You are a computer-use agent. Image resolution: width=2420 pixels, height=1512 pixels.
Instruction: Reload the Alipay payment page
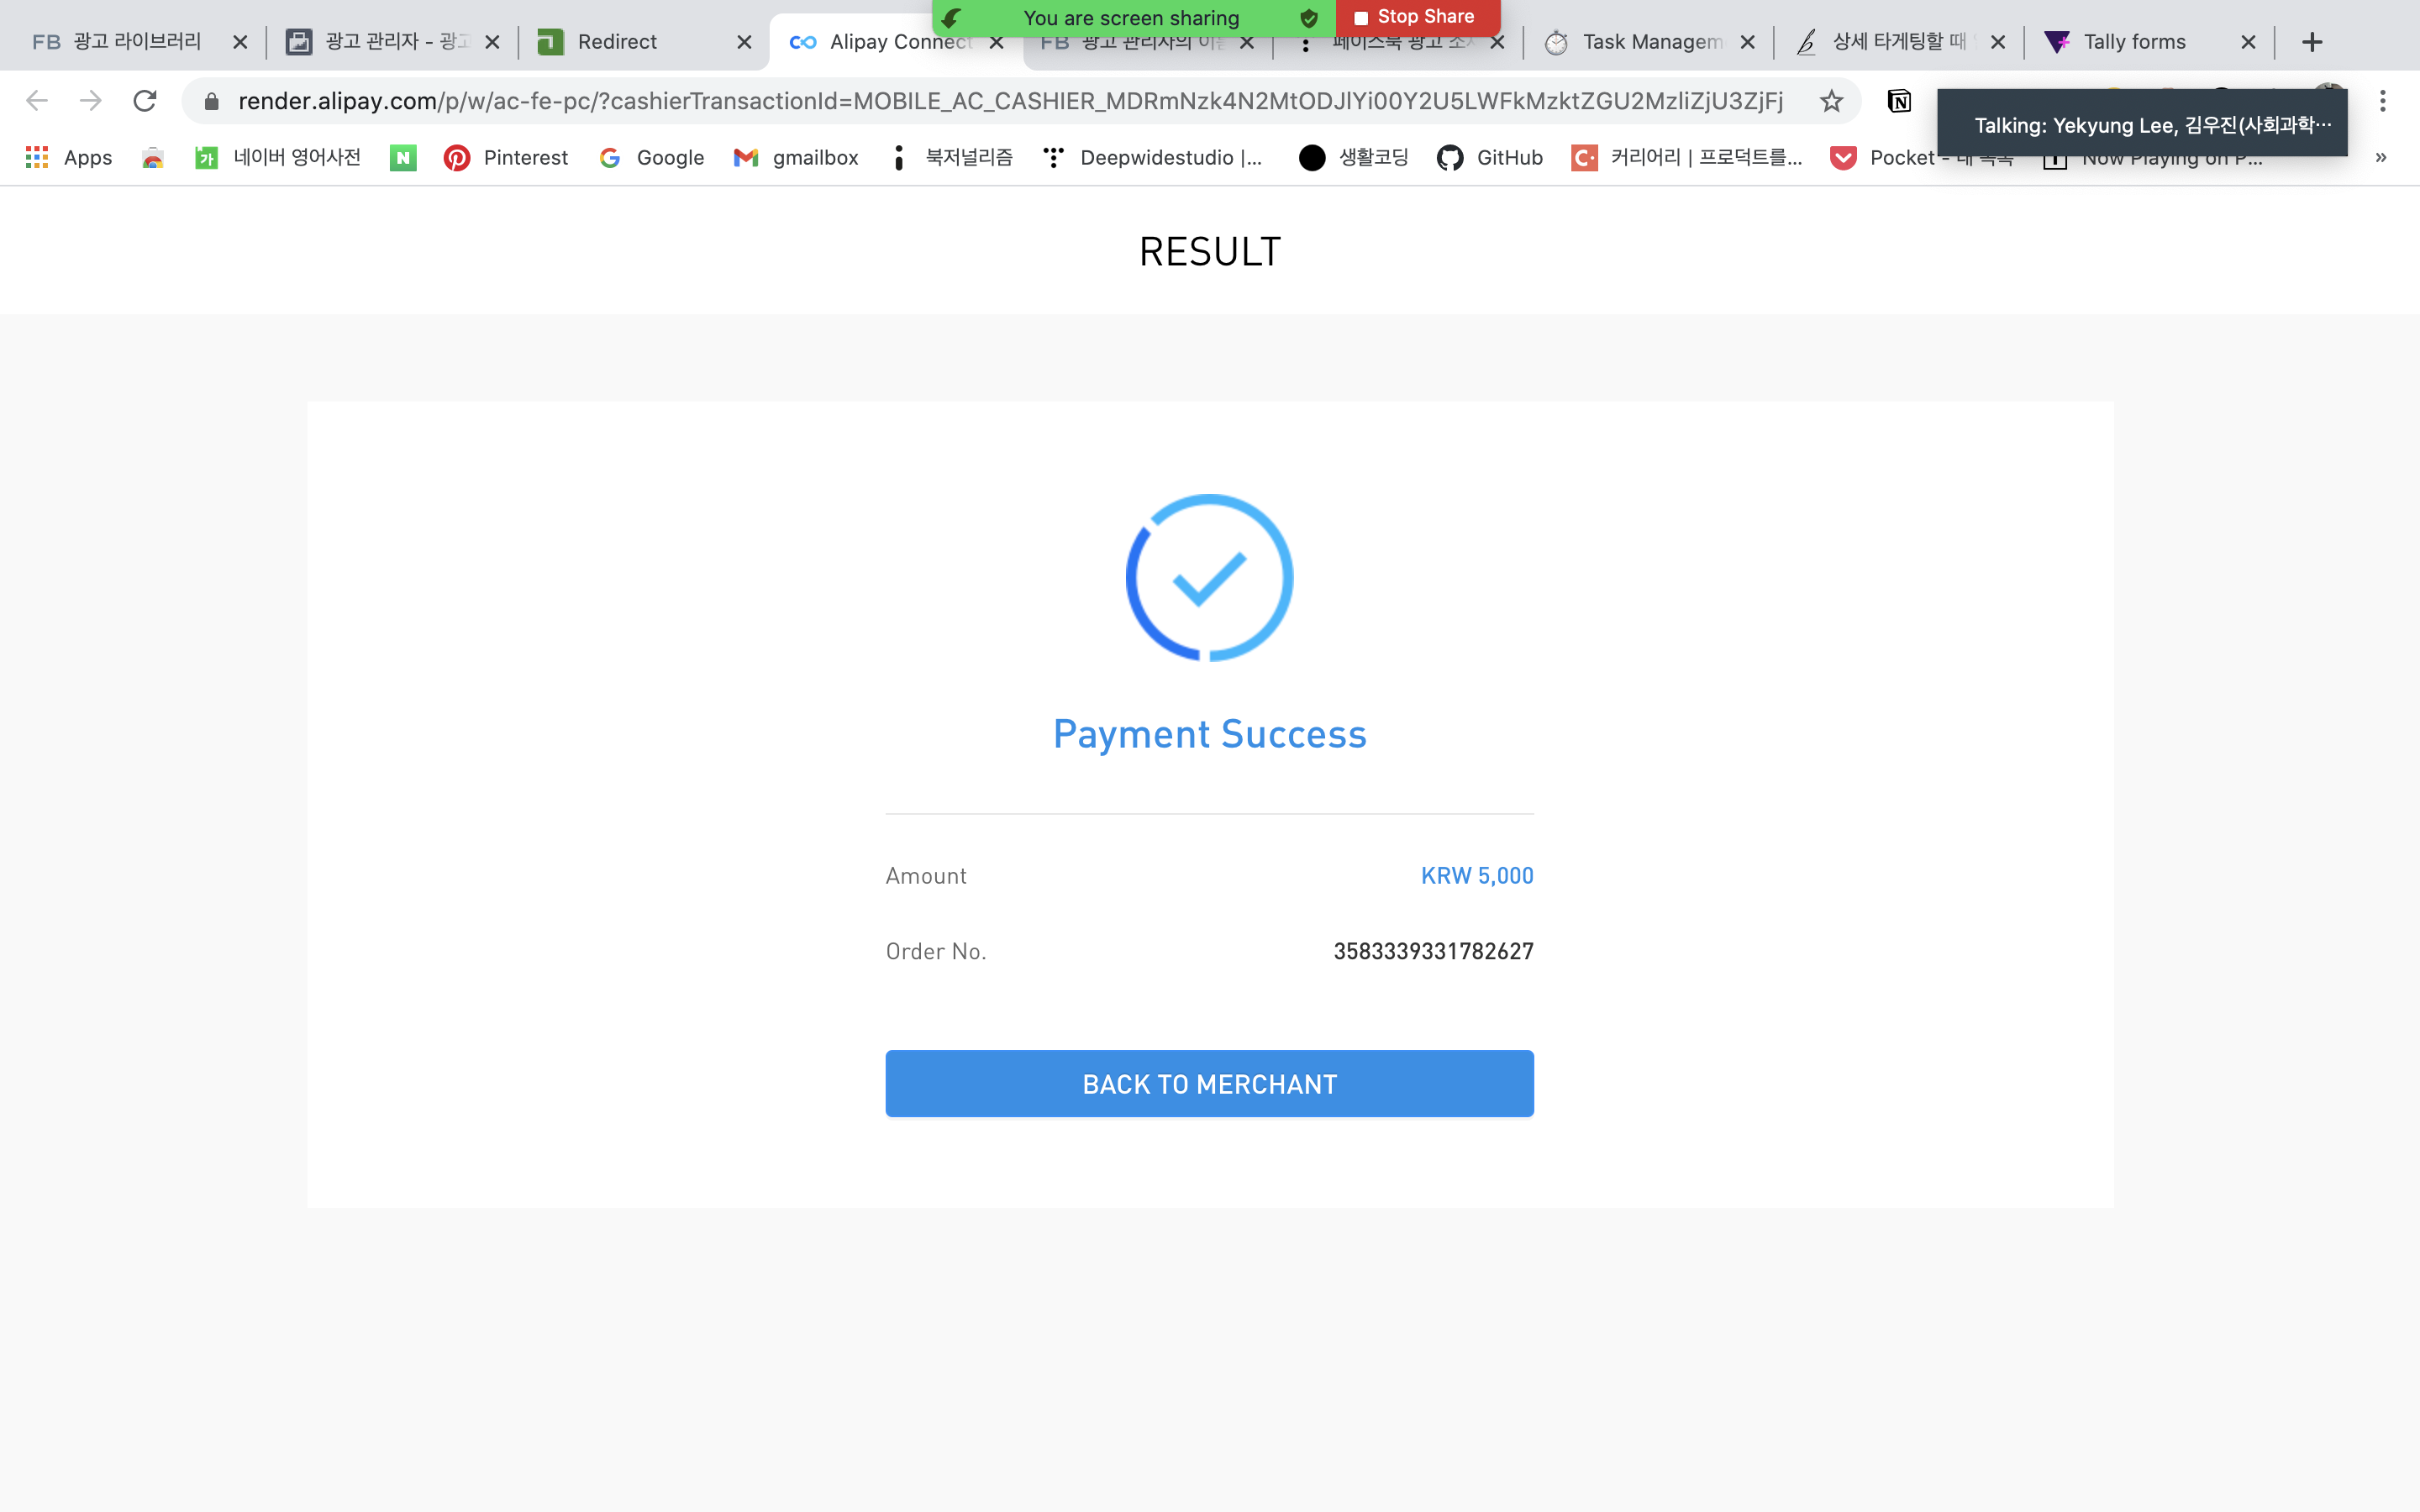[x=145, y=101]
